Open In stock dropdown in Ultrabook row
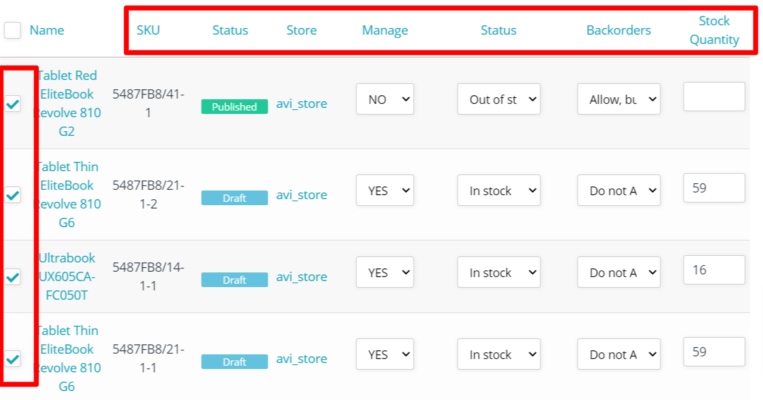Screen dimensions: 763x400 (x=499, y=273)
